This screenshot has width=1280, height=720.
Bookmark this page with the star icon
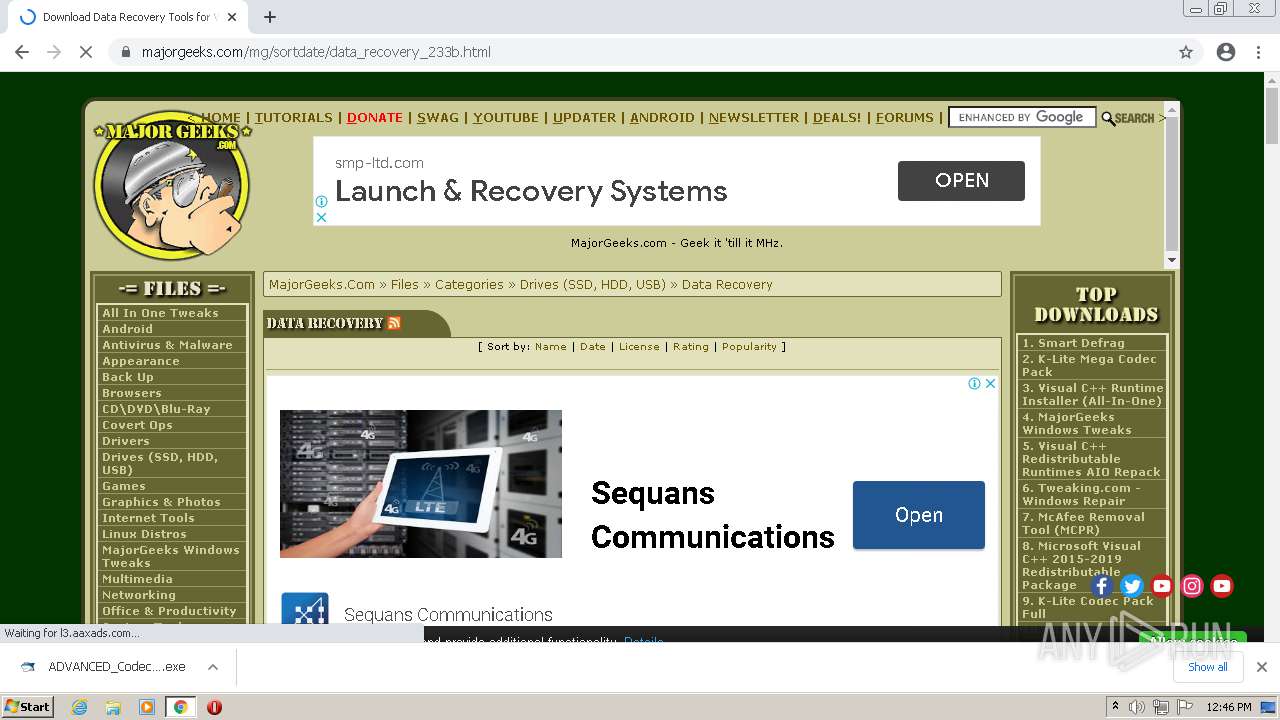1186,52
